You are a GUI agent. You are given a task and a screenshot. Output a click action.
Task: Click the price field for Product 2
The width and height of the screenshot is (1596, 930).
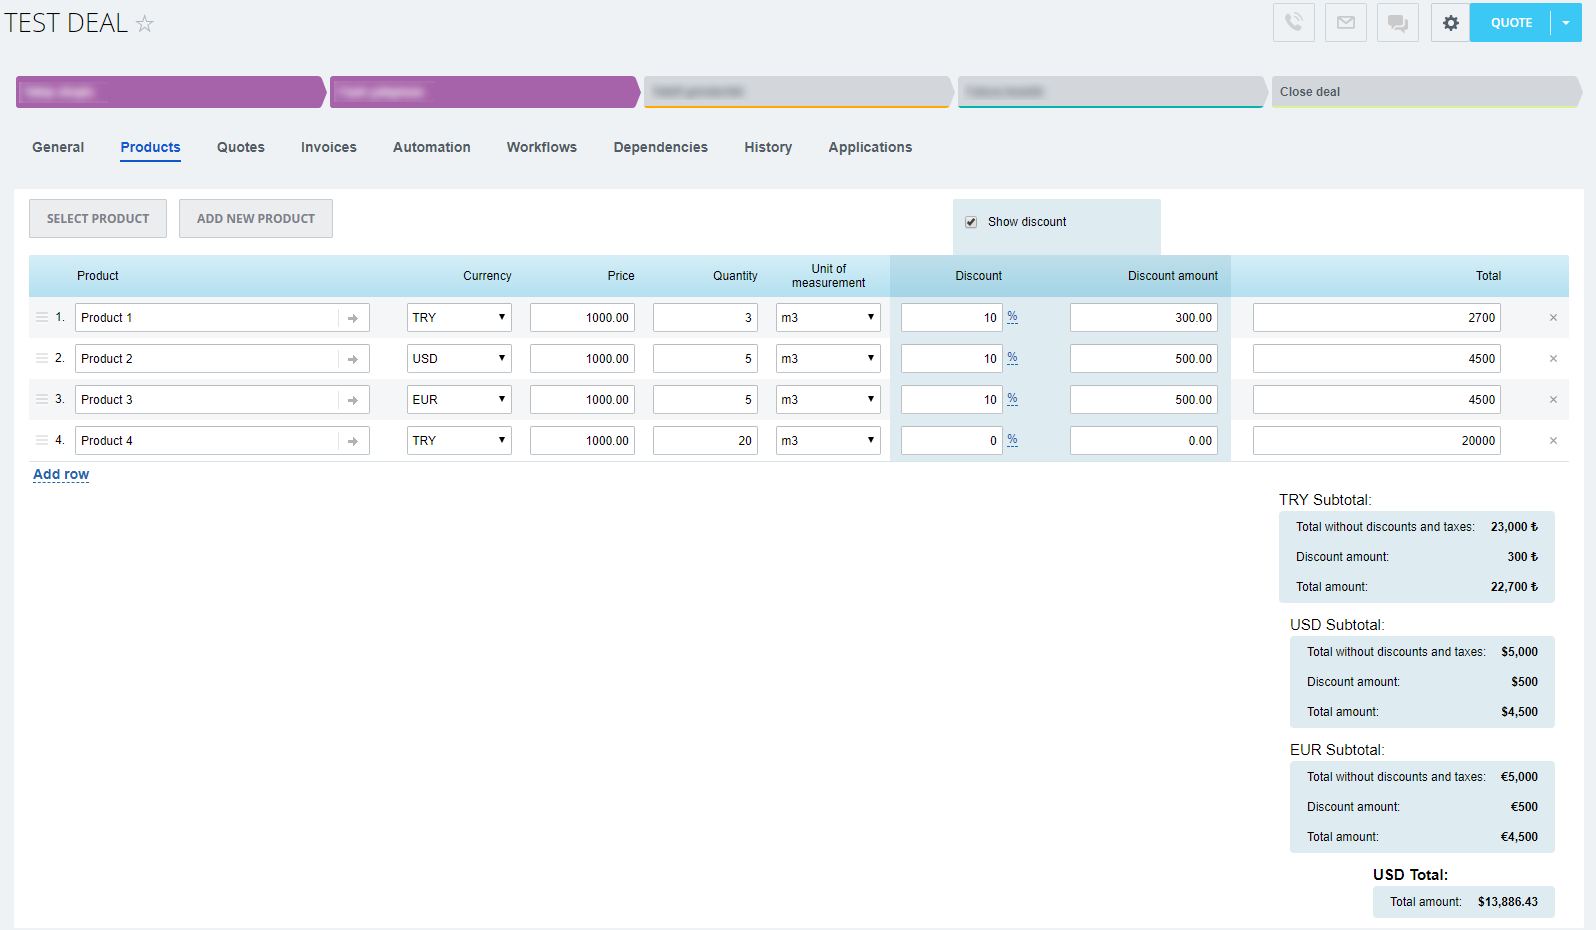coord(582,358)
